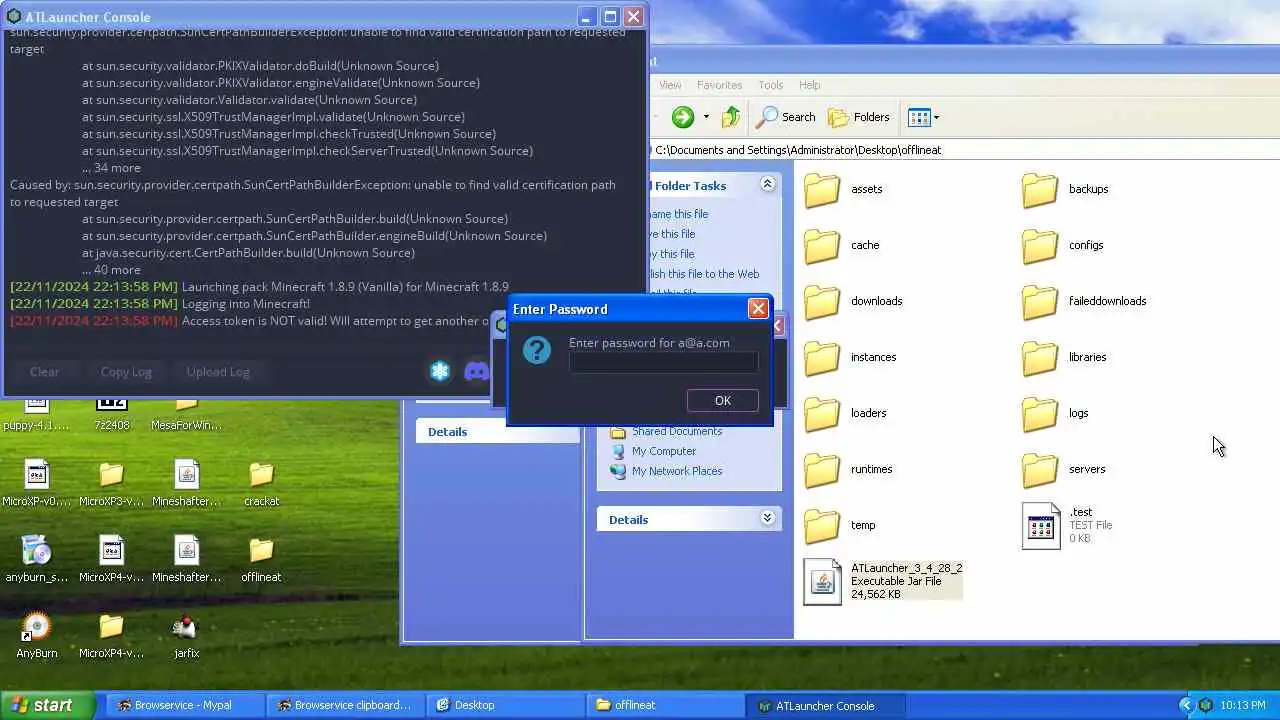The width and height of the screenshot is (1280, 720).
Task: Click OK in Enter Password dialog
Action: (x=722, y=400)
